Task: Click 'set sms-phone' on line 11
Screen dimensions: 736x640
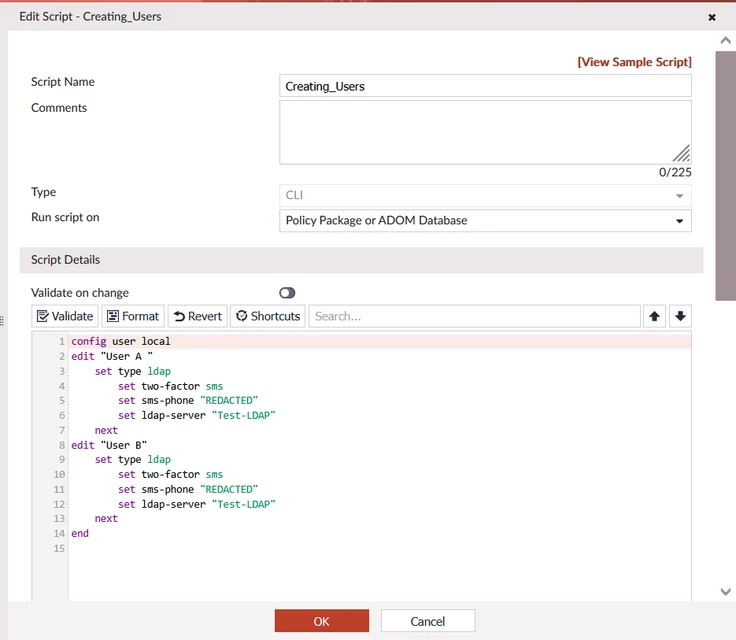Action: point(188,489)
